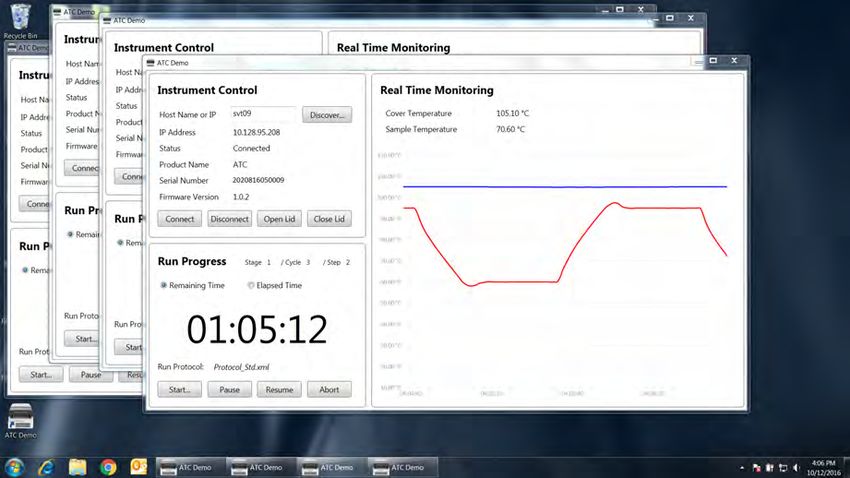
Task: Click the Open Lid button
Action: (x=279, y=219)
